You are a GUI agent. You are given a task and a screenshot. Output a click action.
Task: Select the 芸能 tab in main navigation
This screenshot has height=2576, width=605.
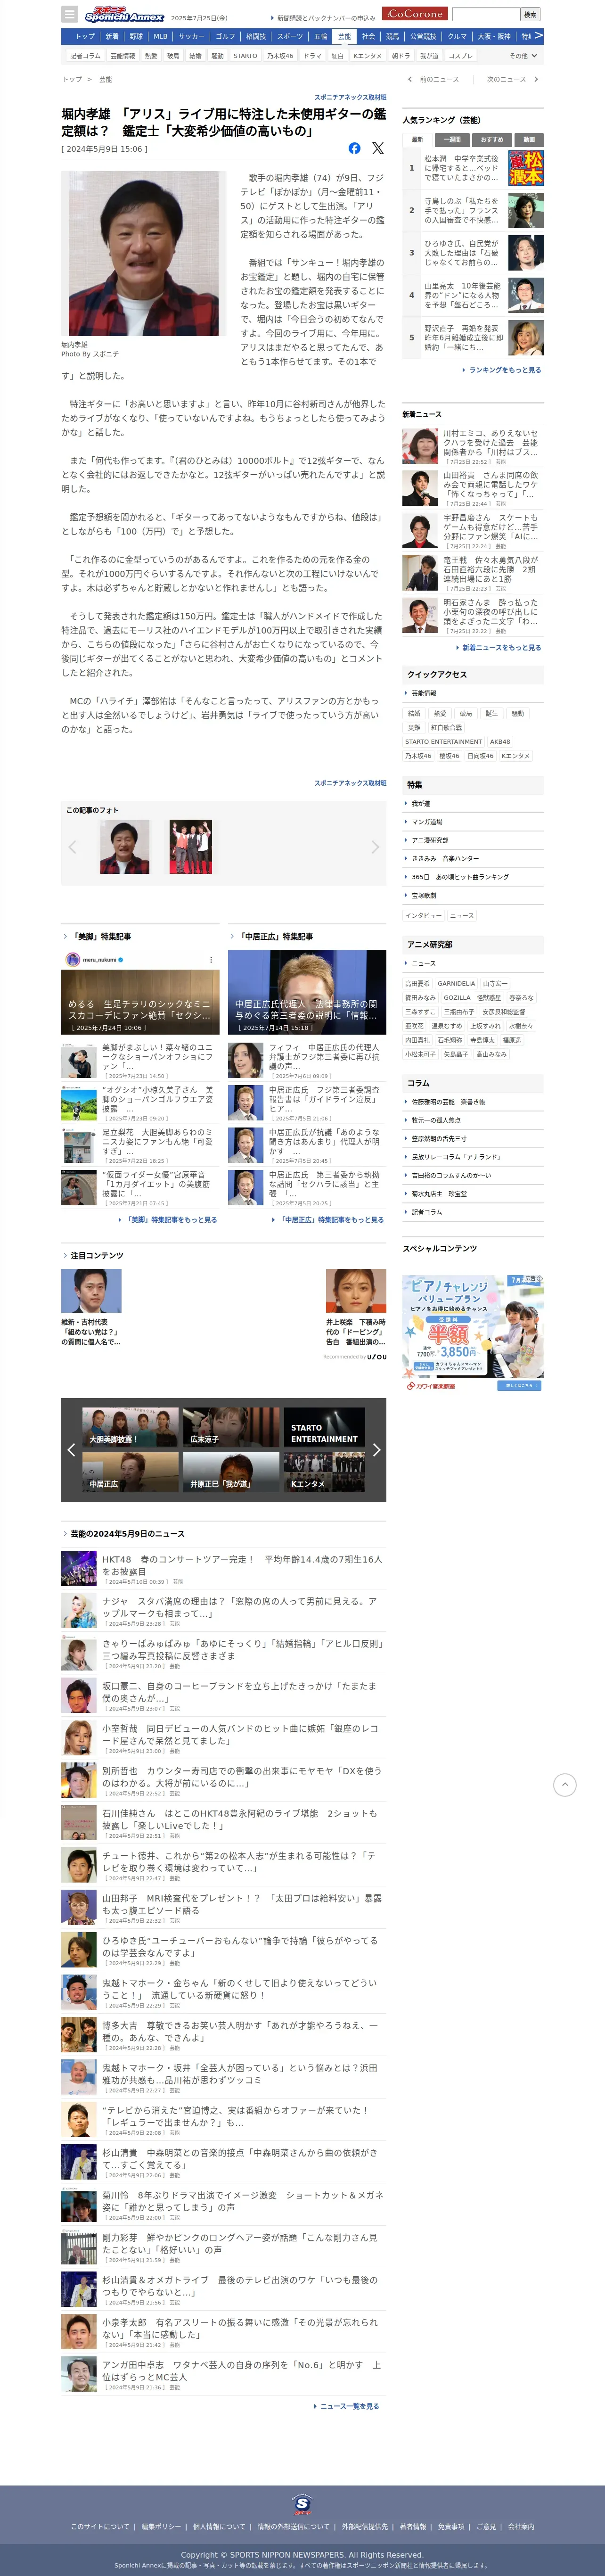[x=344, y=36]
